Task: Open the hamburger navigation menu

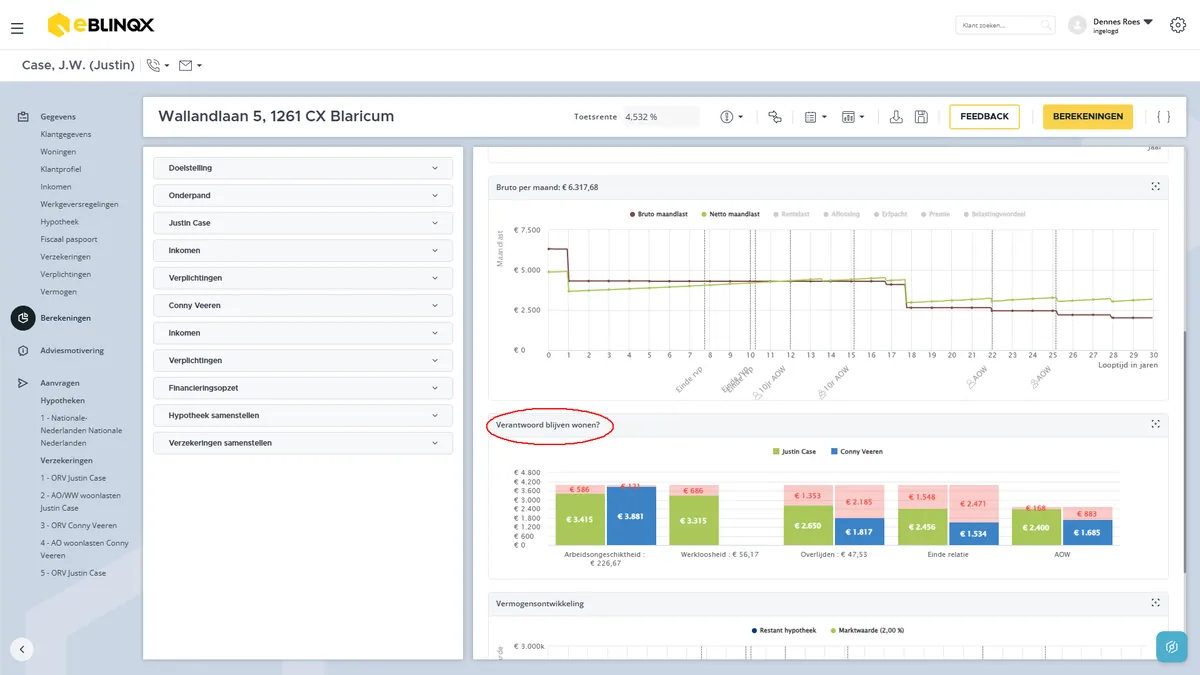Action: [x=17, y=28]
